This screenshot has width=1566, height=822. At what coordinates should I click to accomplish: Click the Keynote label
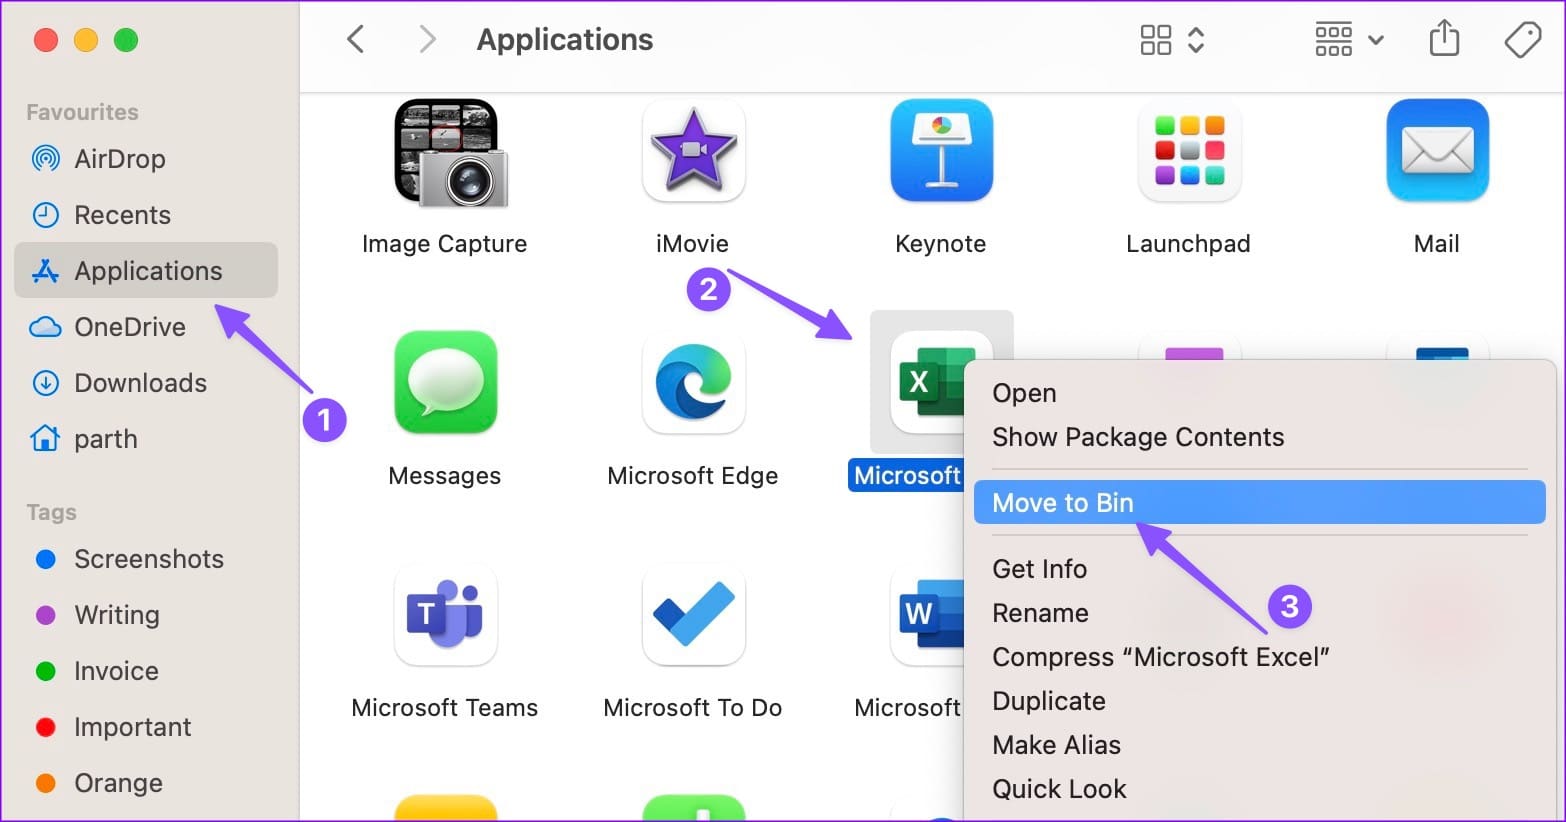point(941,244)
